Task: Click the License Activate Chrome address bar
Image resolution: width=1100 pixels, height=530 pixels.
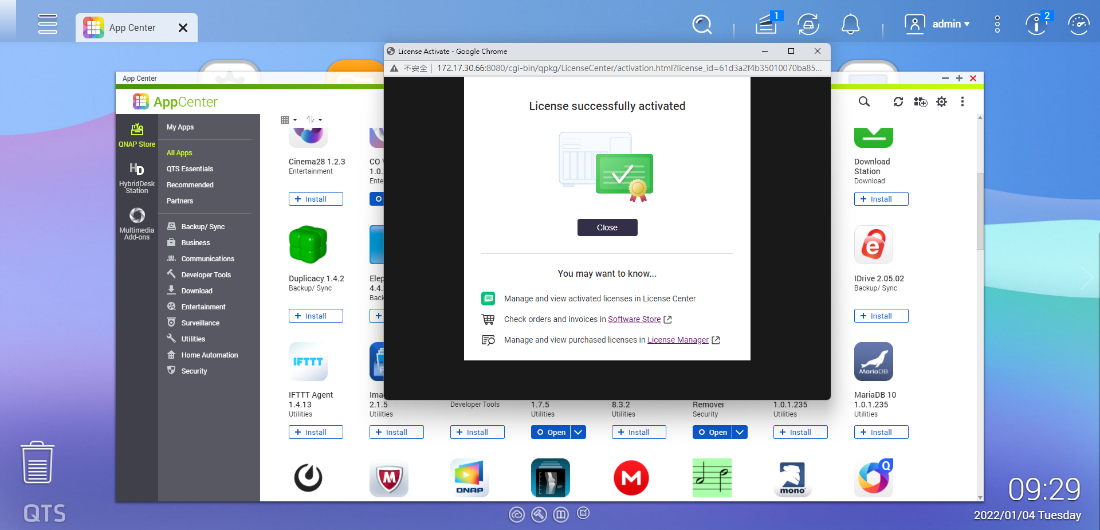Action: tap(628, 68)
